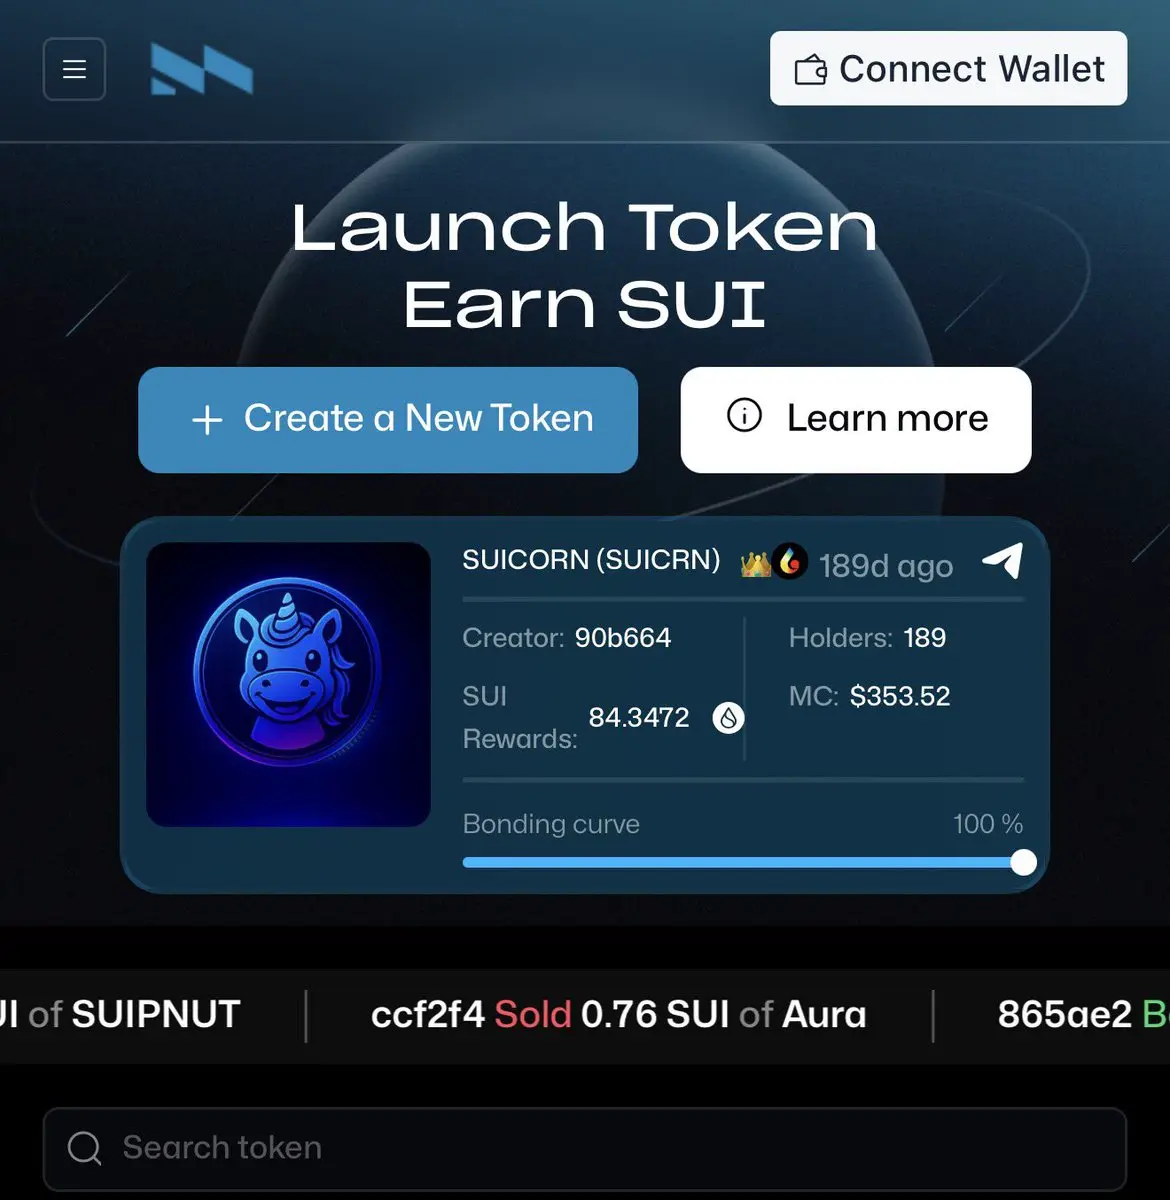Click the flame badge beside the crown
The width and height of the screenshot is (1170, 1200).
coord(790,562)
